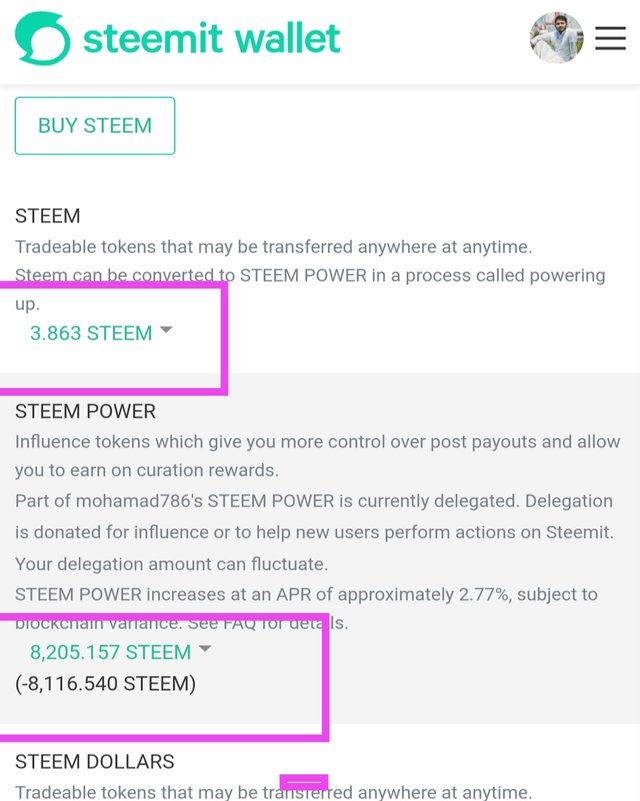Click the caret arrow beside 3.863 STEEM
The image size is (640, 801).
tap(166, 330)
